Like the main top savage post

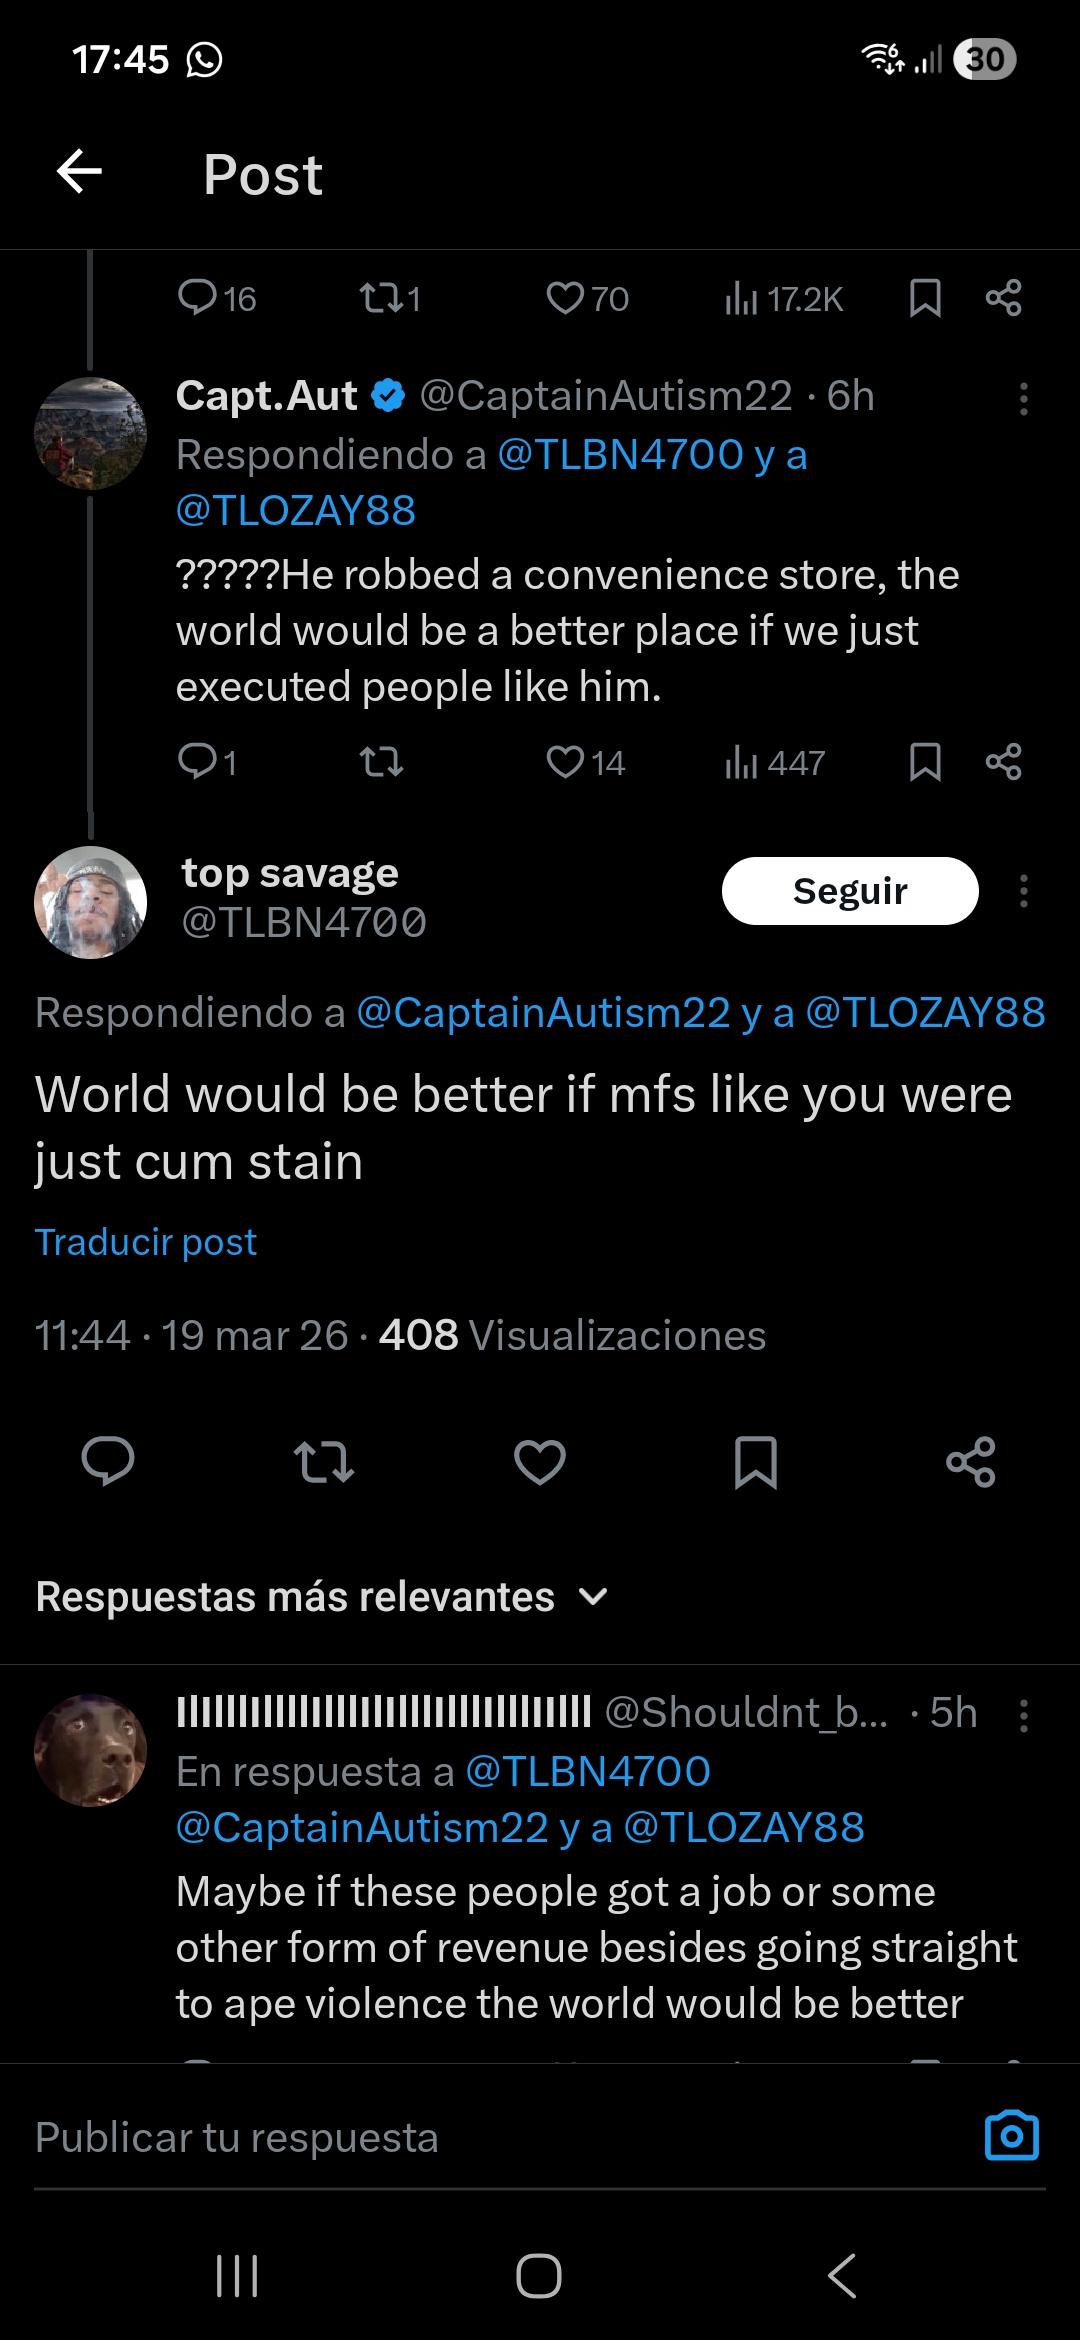click(539, 1462)
